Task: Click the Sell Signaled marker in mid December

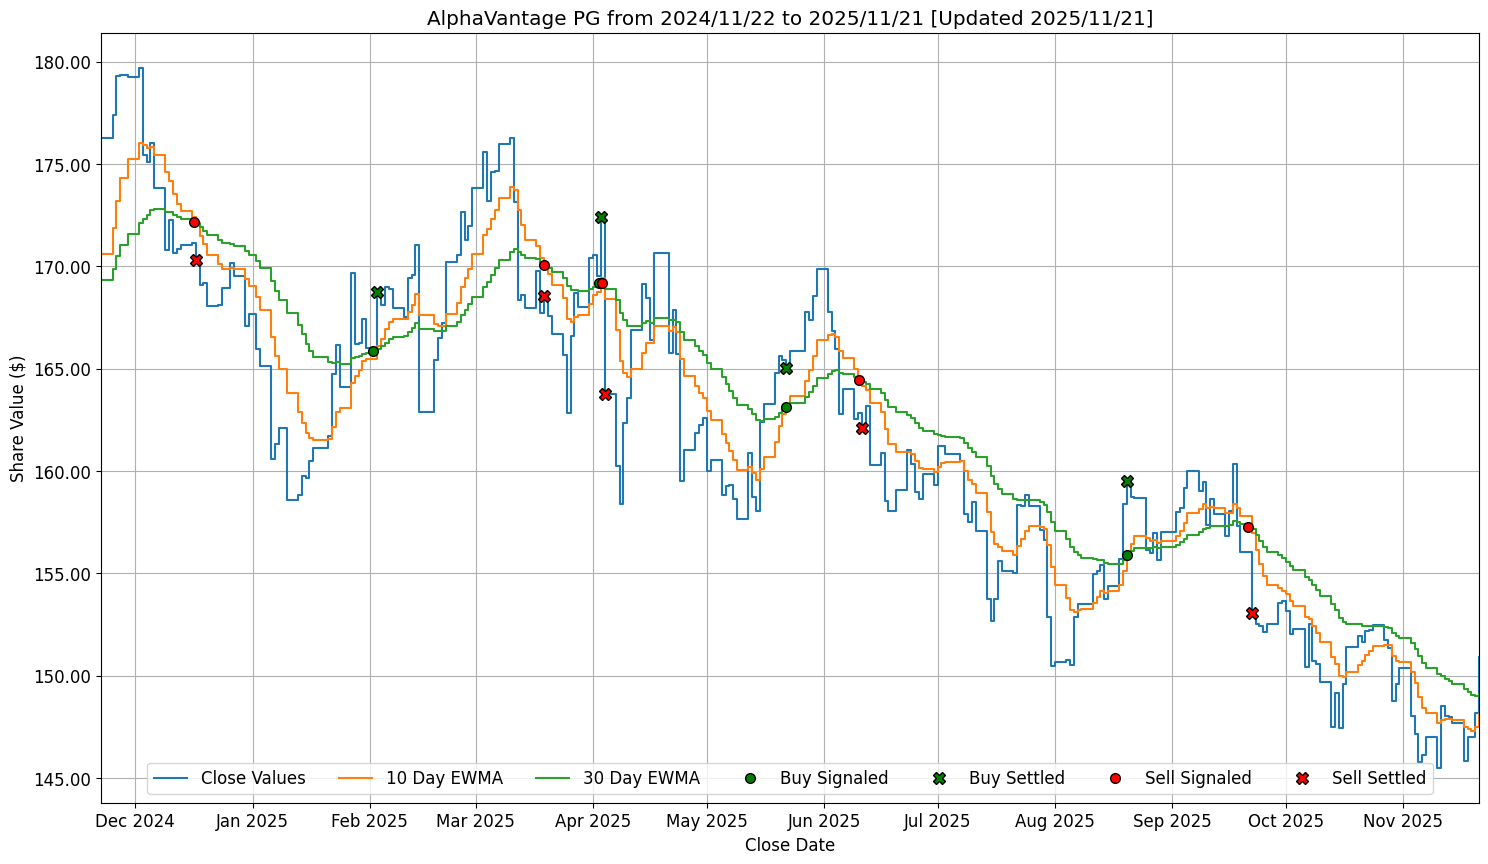Action: (194, 222)
